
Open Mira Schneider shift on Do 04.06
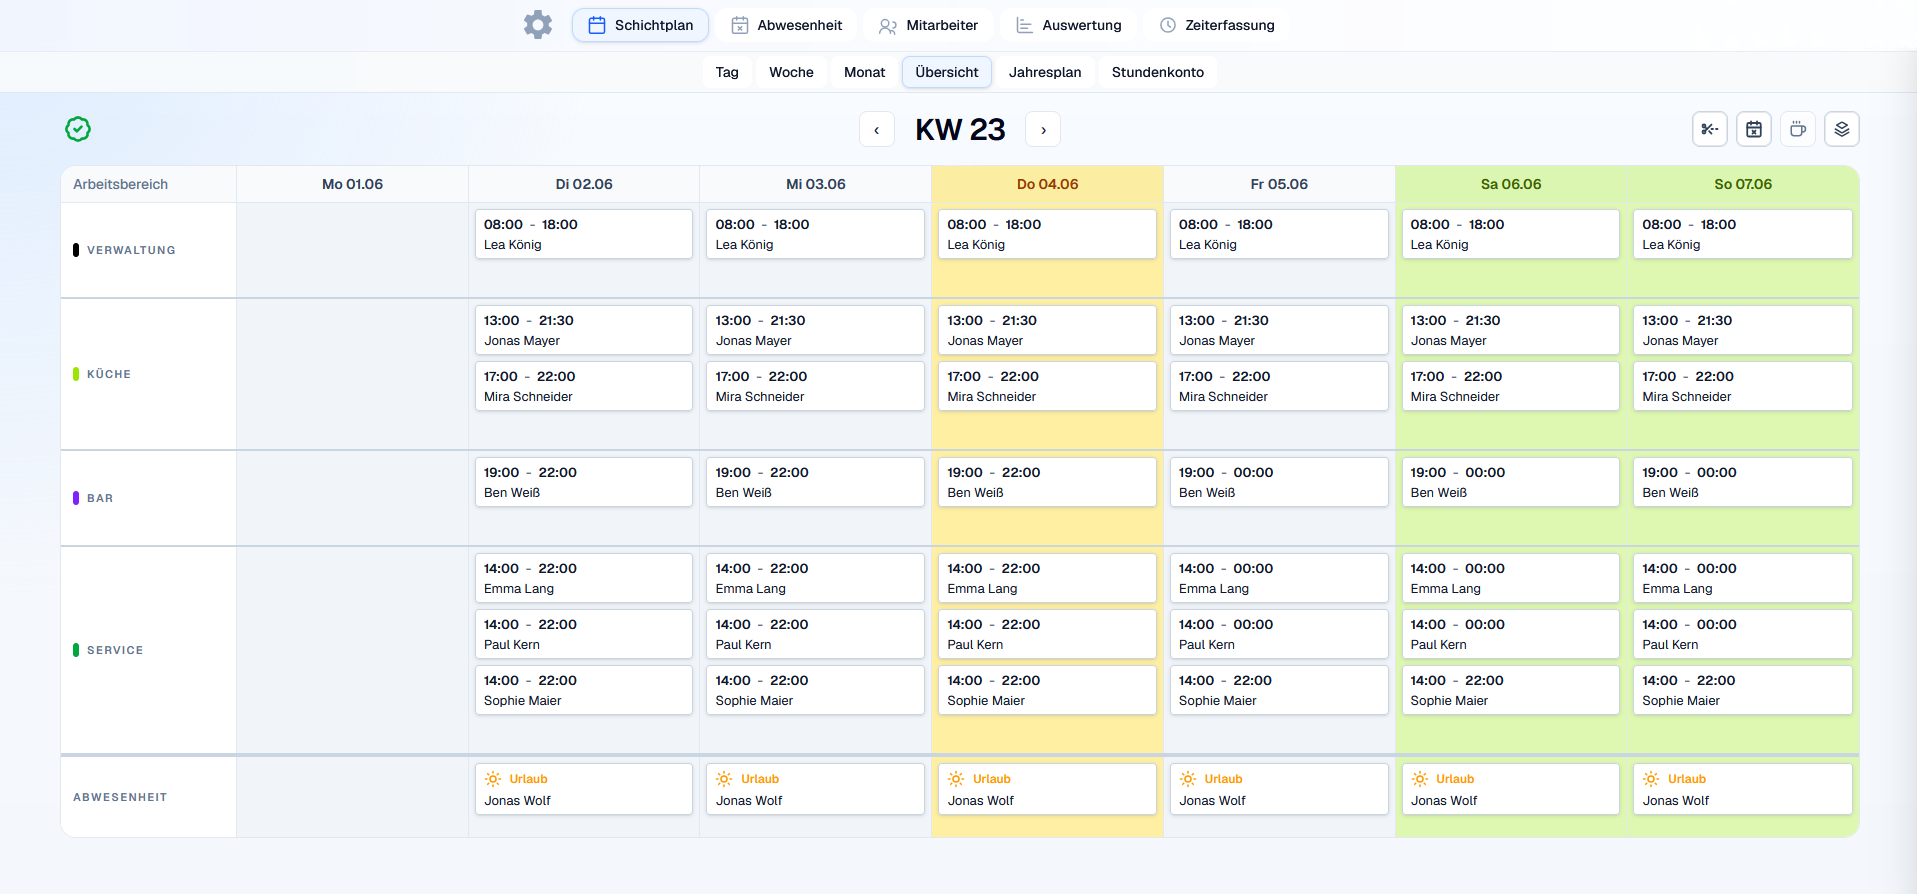pyautogui.click(x=1047, y=386)
